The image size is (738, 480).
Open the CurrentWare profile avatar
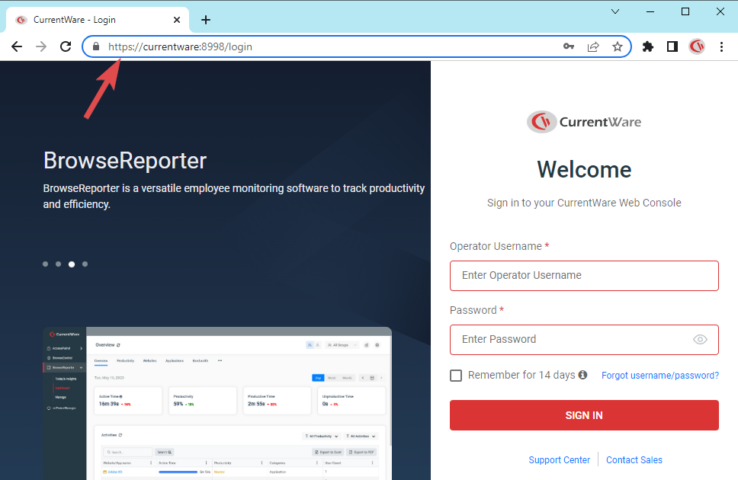click(x=697, y=47)
